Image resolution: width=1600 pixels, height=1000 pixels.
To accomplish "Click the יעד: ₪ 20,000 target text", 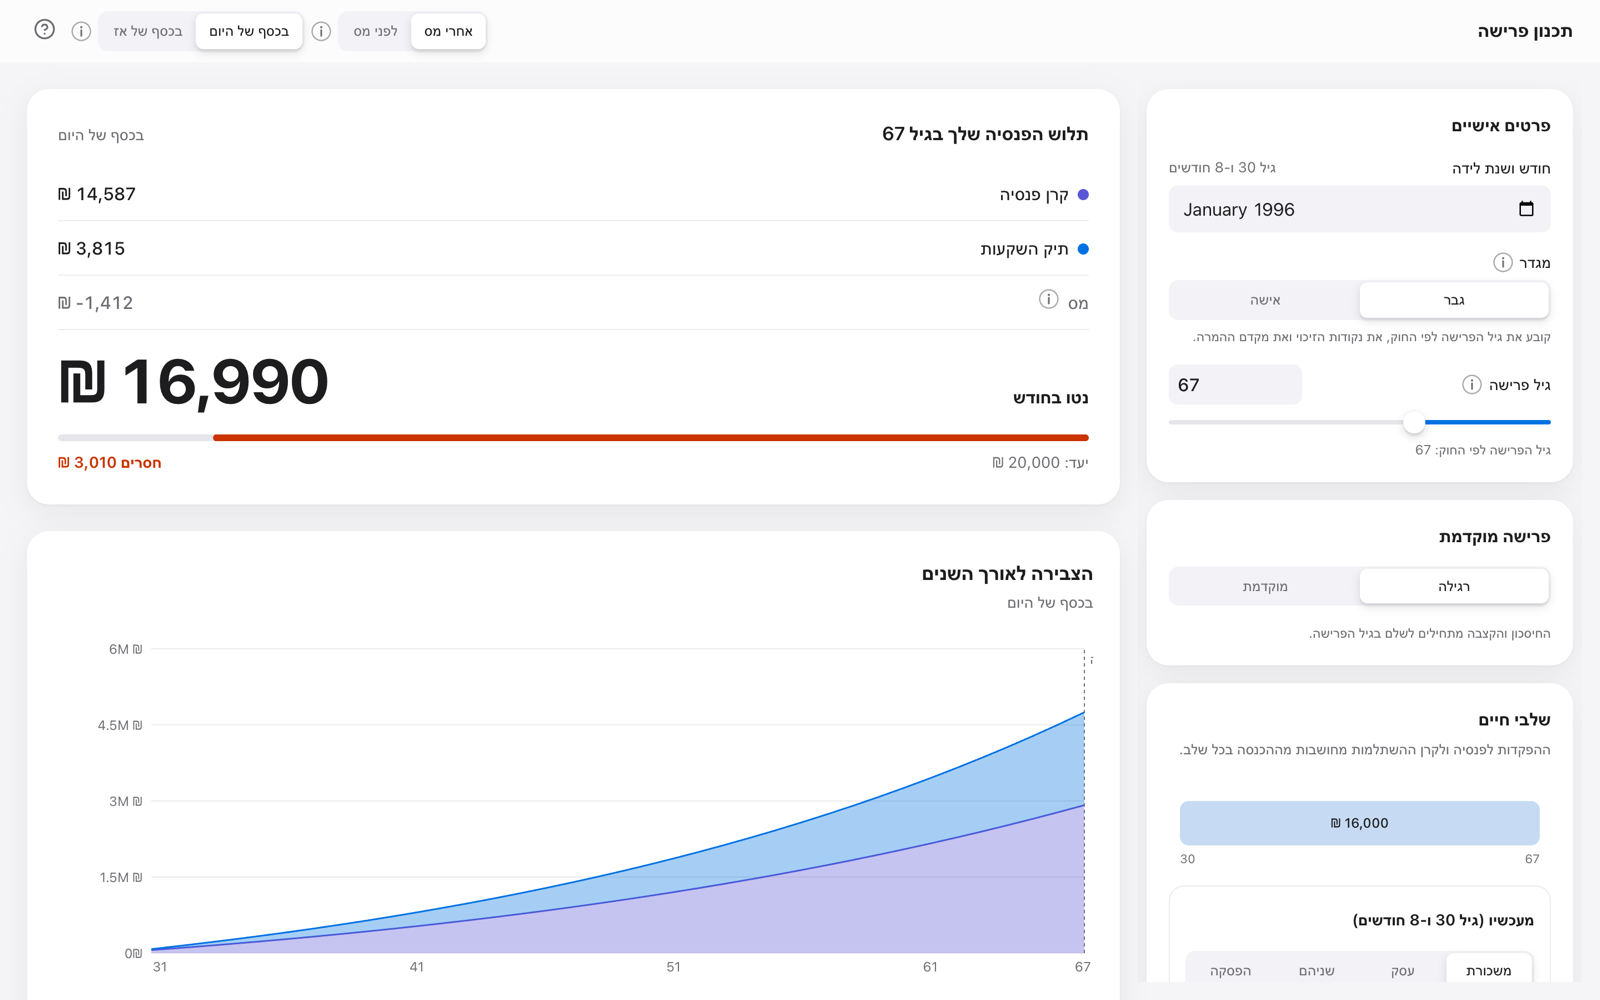I will tap(1040, 462).
